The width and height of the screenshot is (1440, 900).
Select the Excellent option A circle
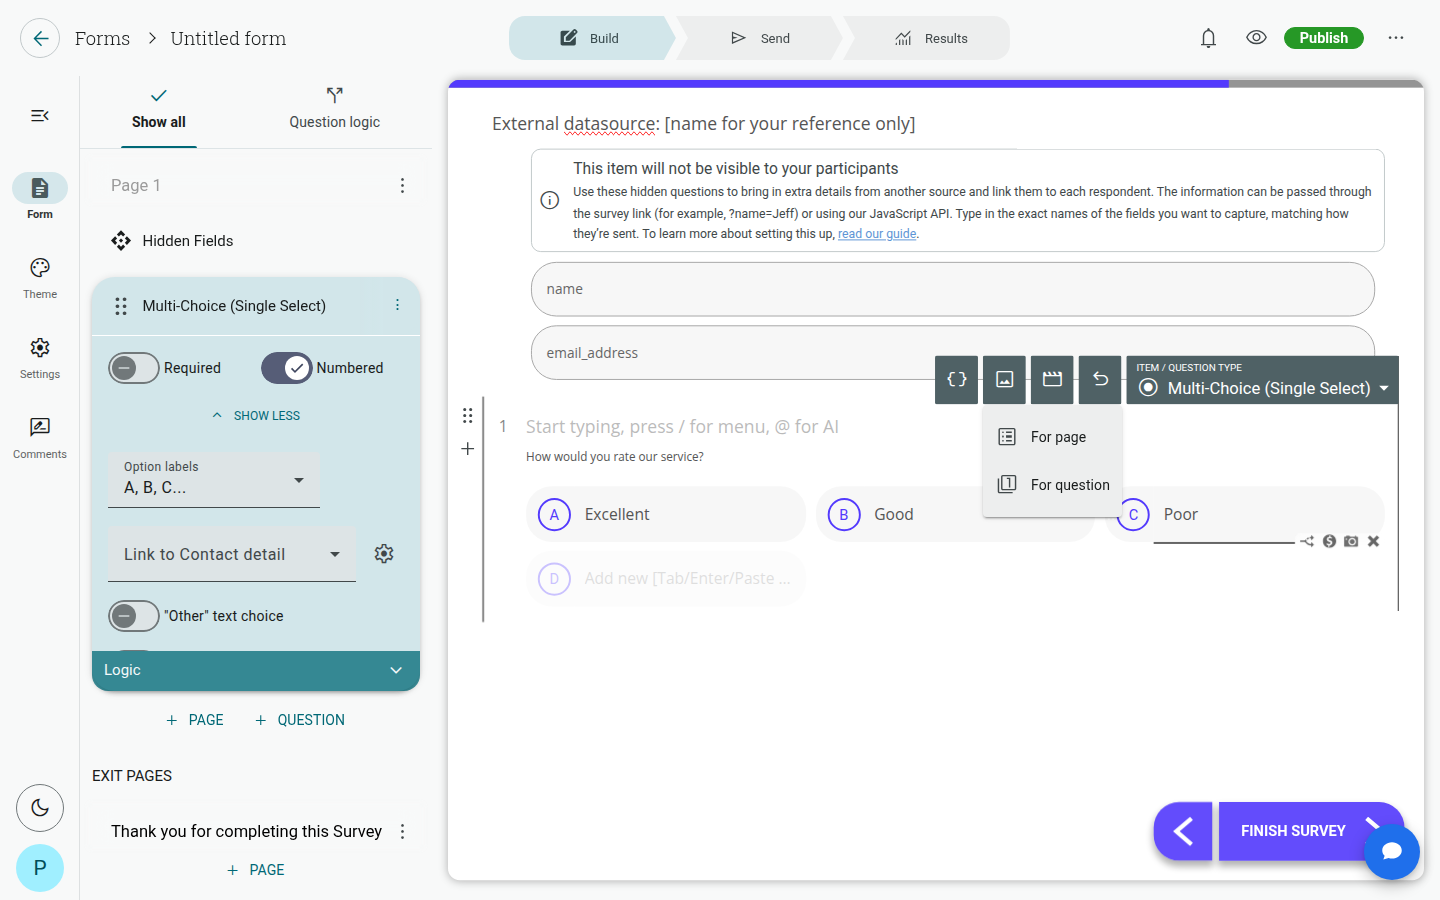tap(554, 515)
